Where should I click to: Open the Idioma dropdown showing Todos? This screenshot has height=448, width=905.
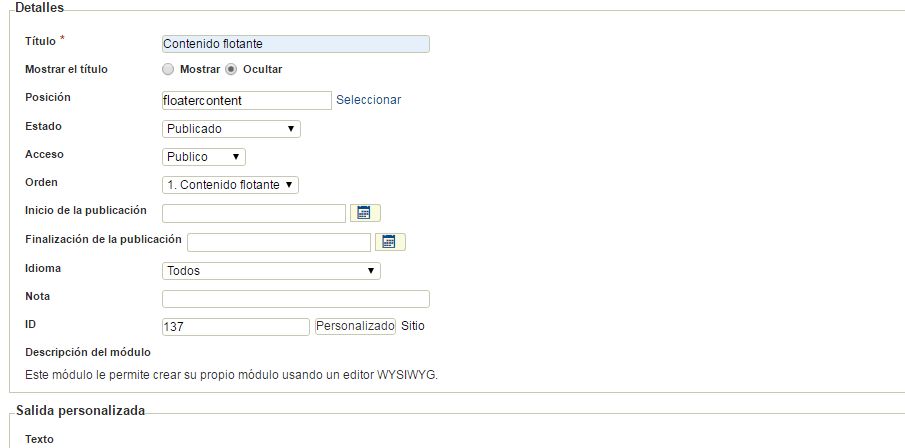tap(271, 271)
